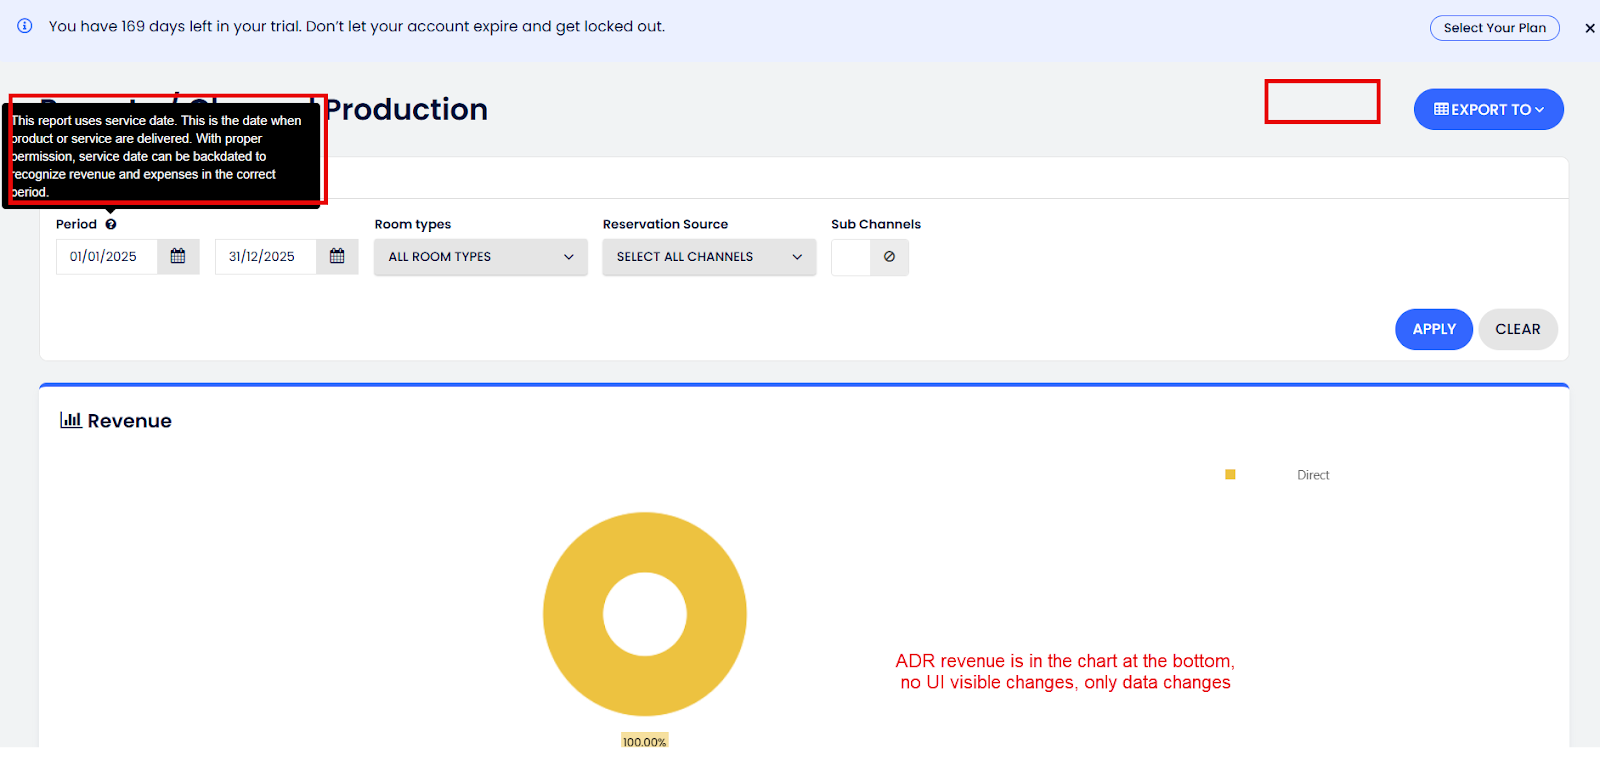The image size is (1600, 777).
Task: Toggle the Direct series legend label
Action: [1312, 475]
